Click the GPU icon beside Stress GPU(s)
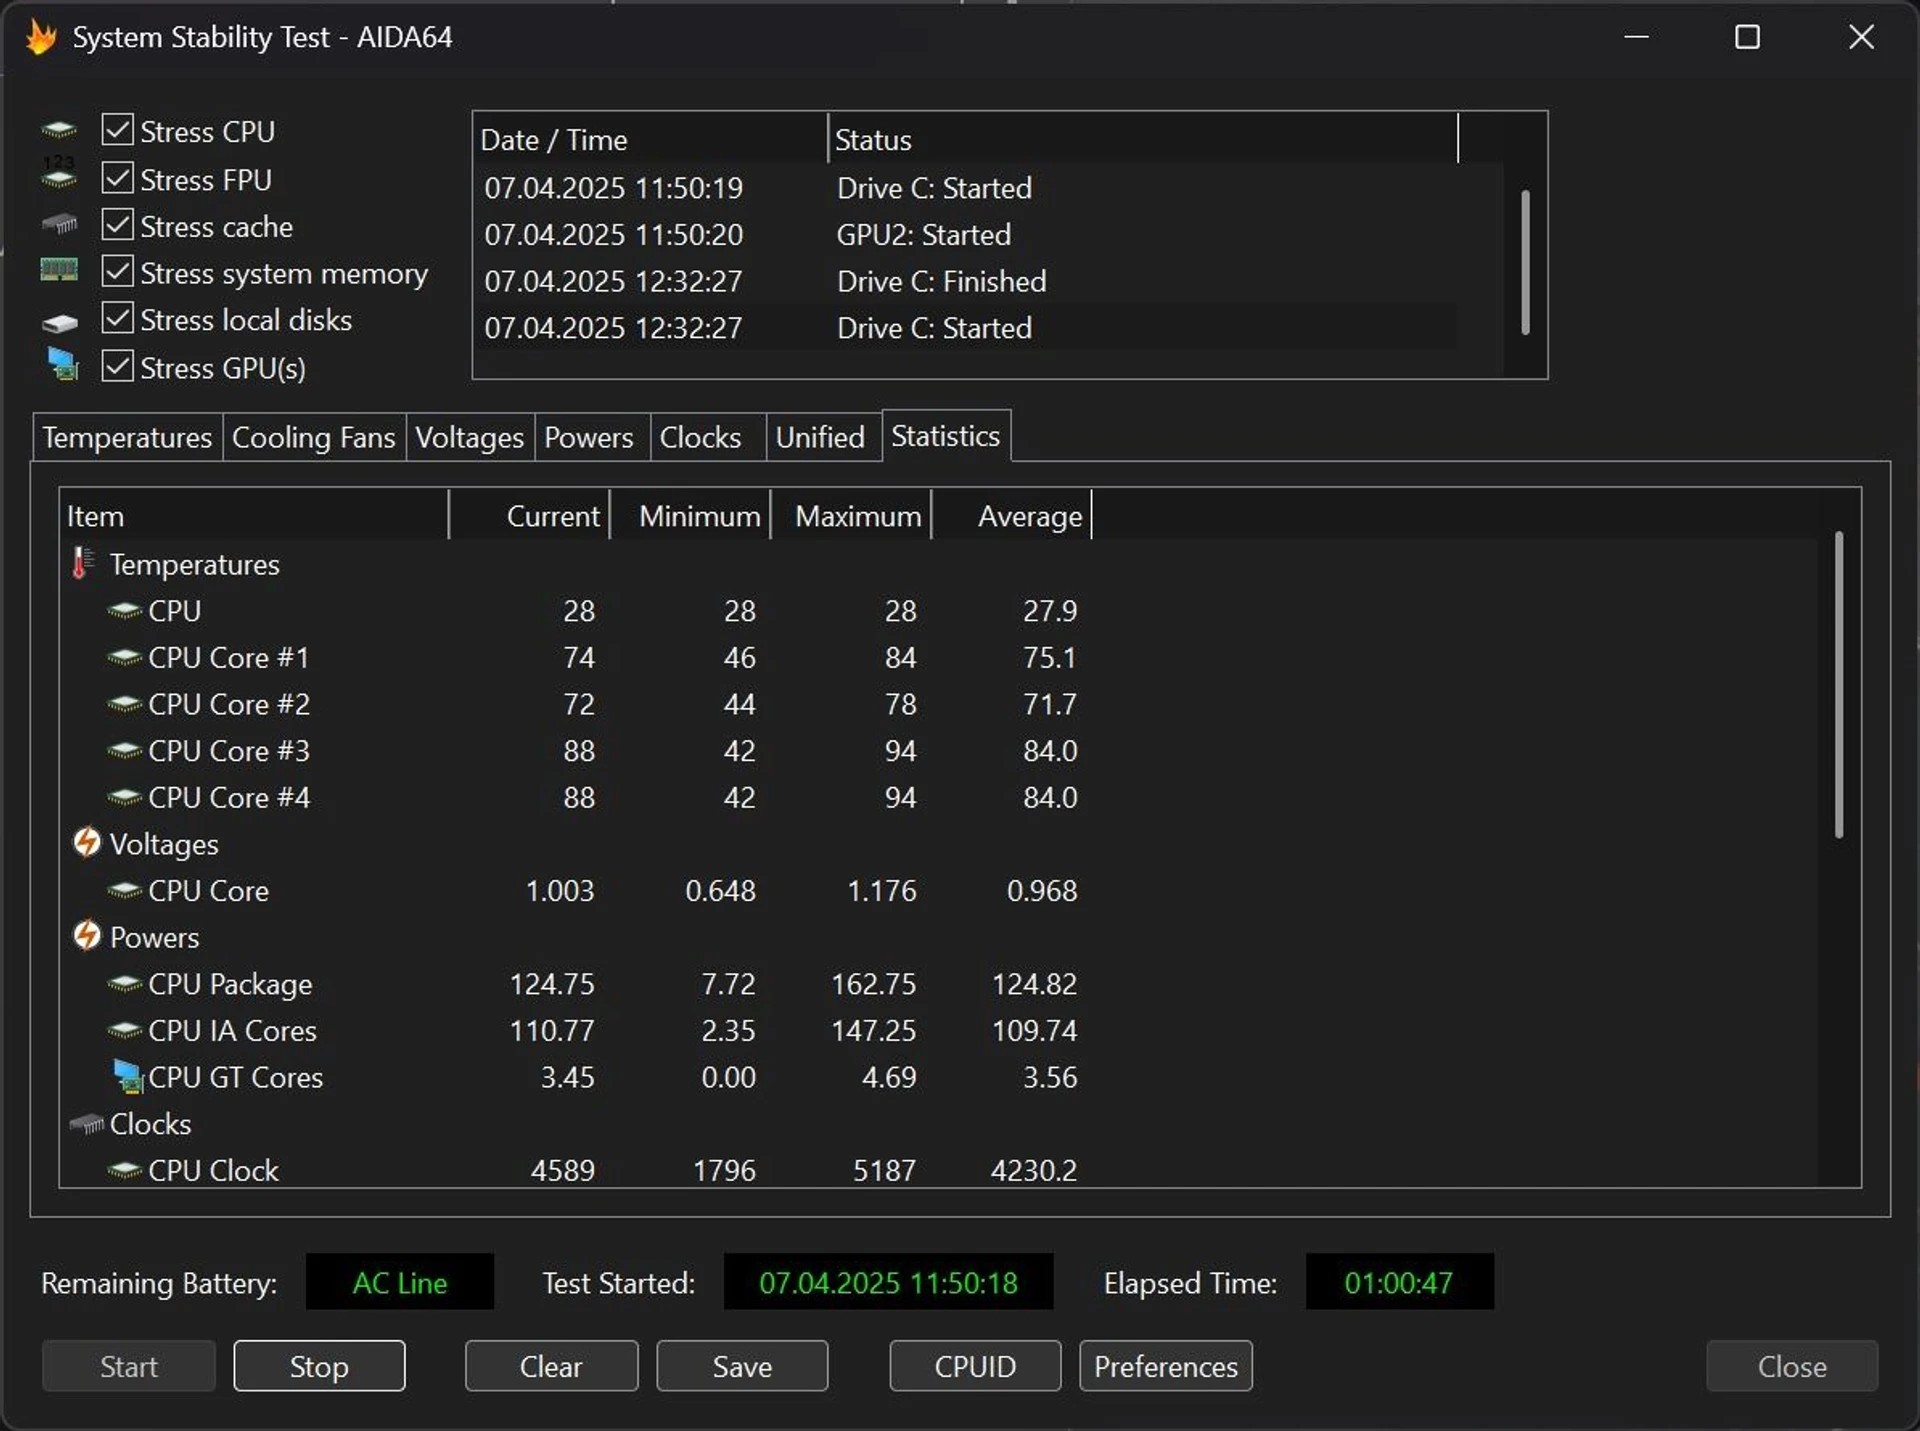The height and width of the screenshot is (1431, 1920). (x=62, y=365)
